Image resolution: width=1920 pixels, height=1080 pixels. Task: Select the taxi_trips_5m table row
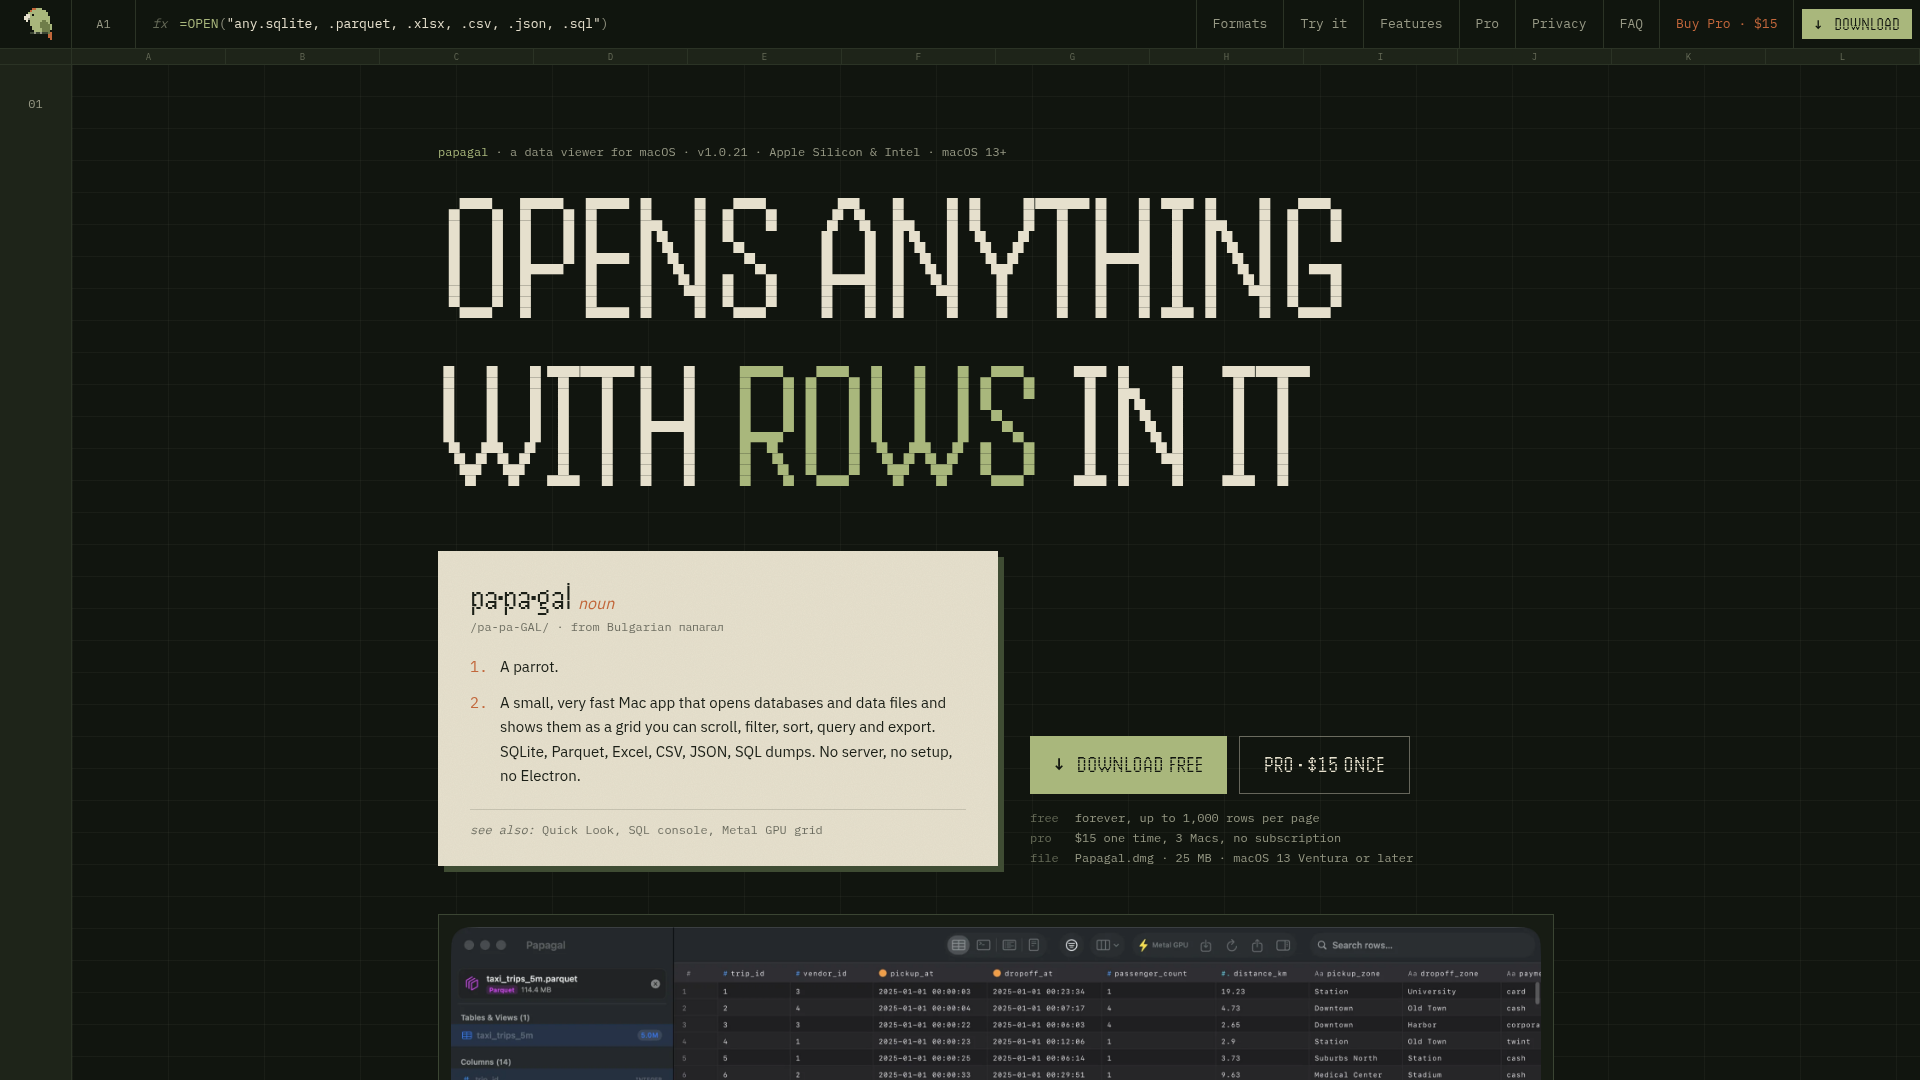point(562,1035)
